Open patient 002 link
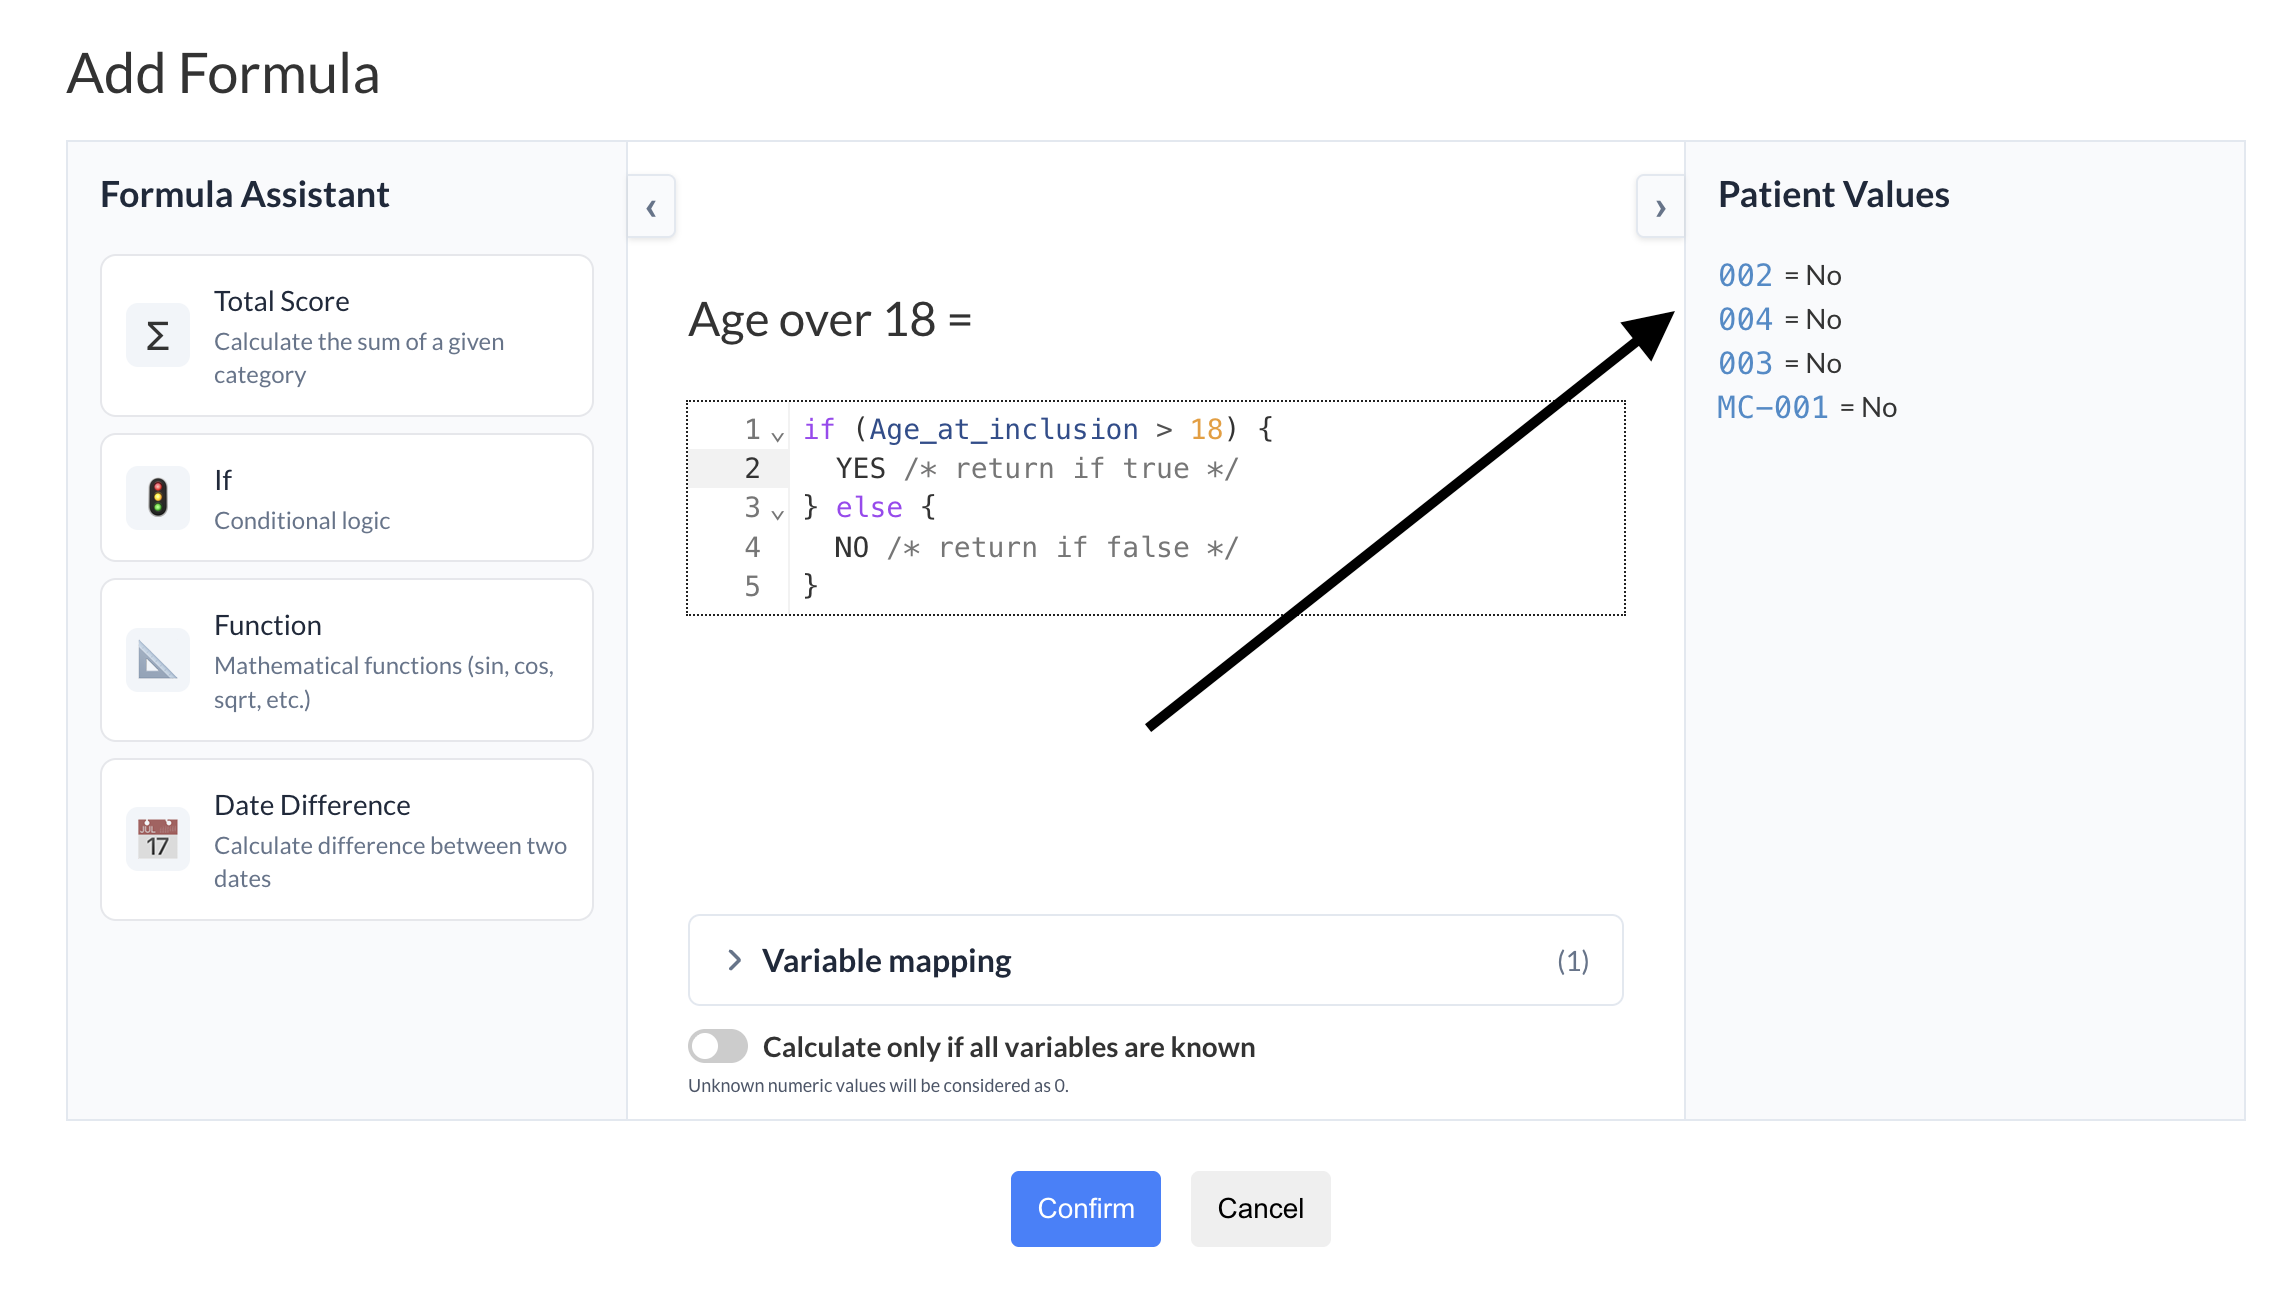2288x1292 pixels. click(x=1745, y=275)
